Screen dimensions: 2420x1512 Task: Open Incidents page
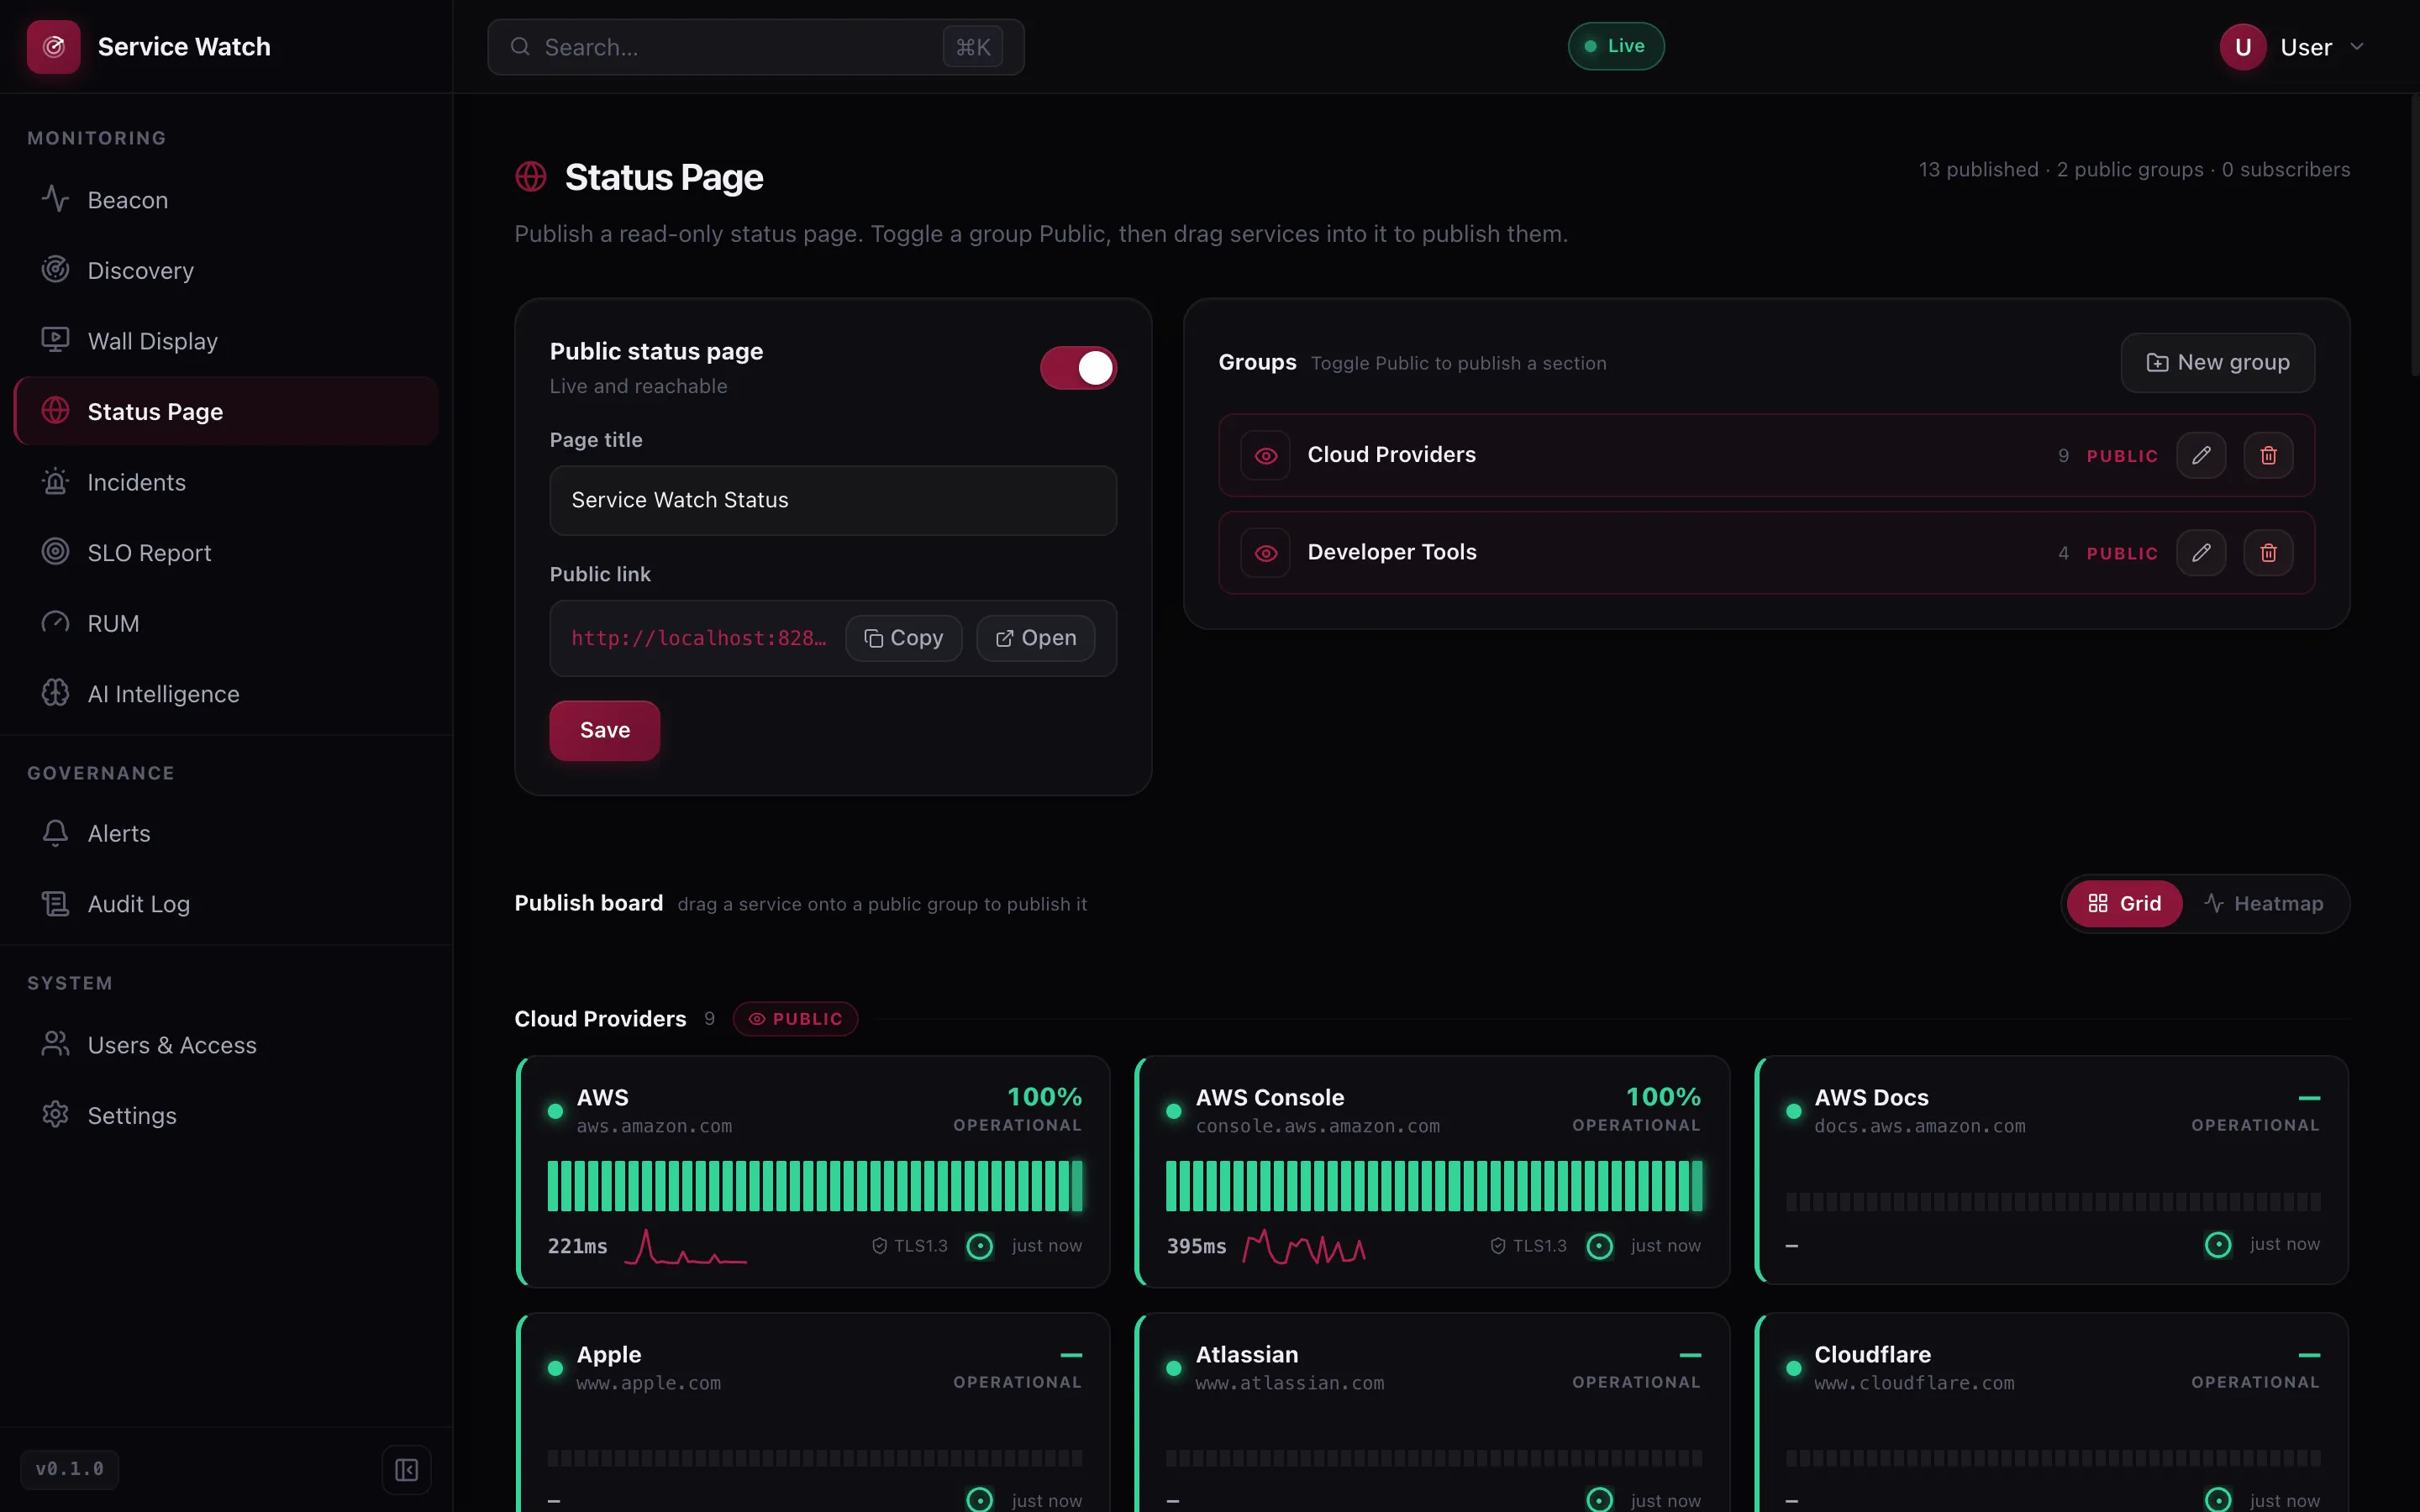[x=226, y=482]
